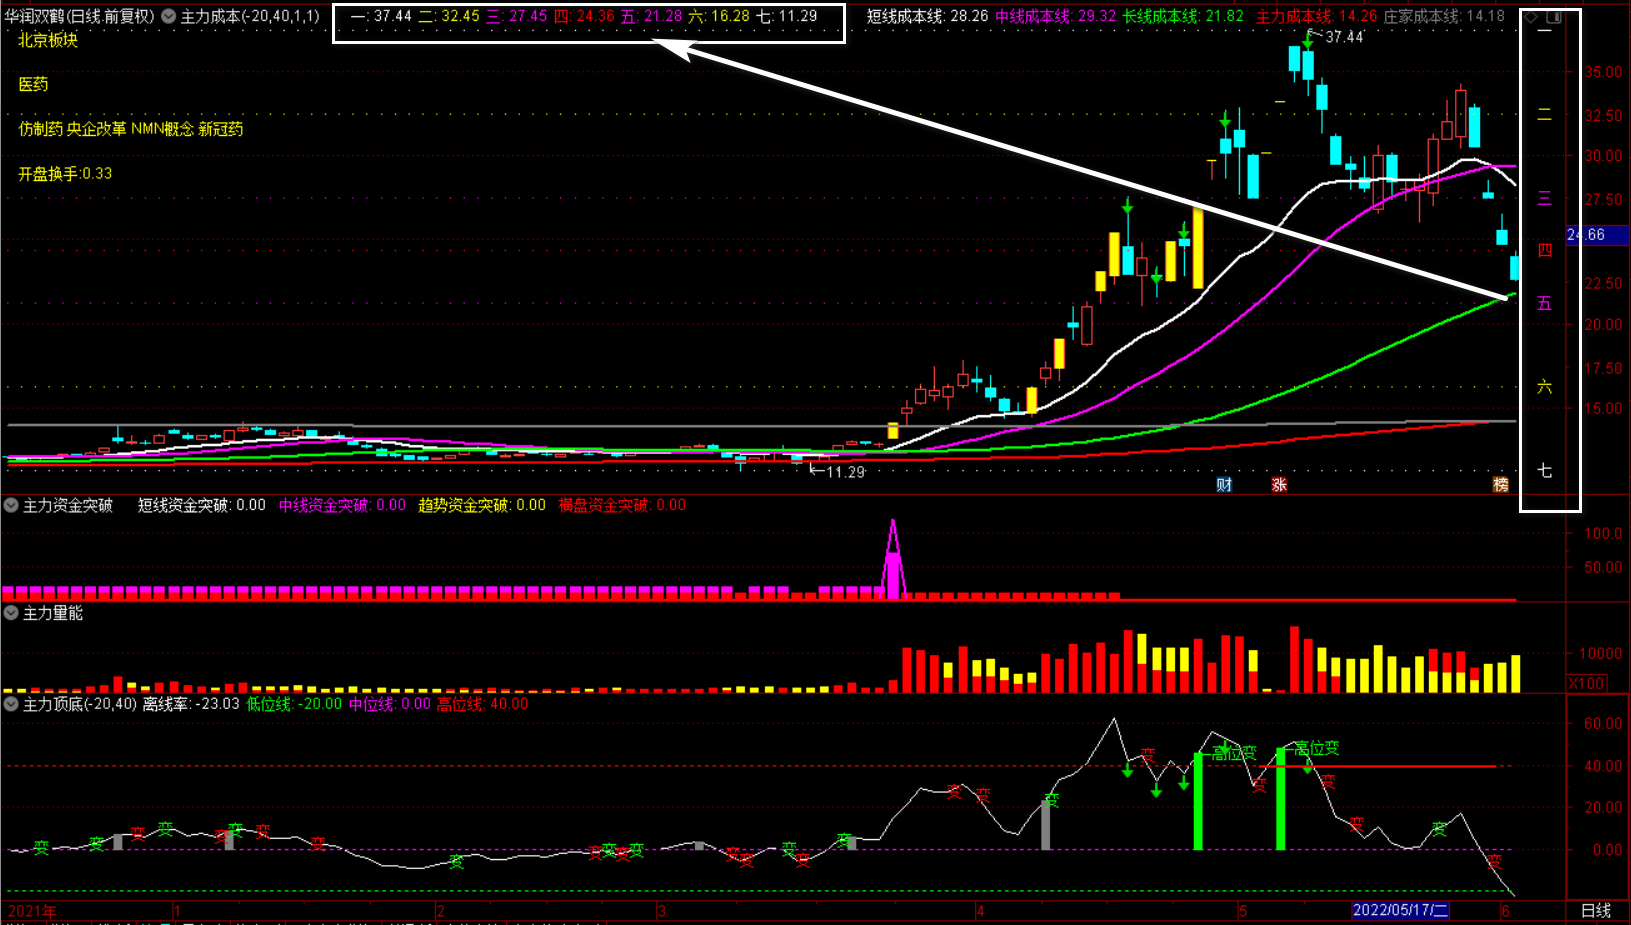Click the 37.44 high price marker
The image size is (1631, 925).
pyautogui.click(x=1343, y=37)
